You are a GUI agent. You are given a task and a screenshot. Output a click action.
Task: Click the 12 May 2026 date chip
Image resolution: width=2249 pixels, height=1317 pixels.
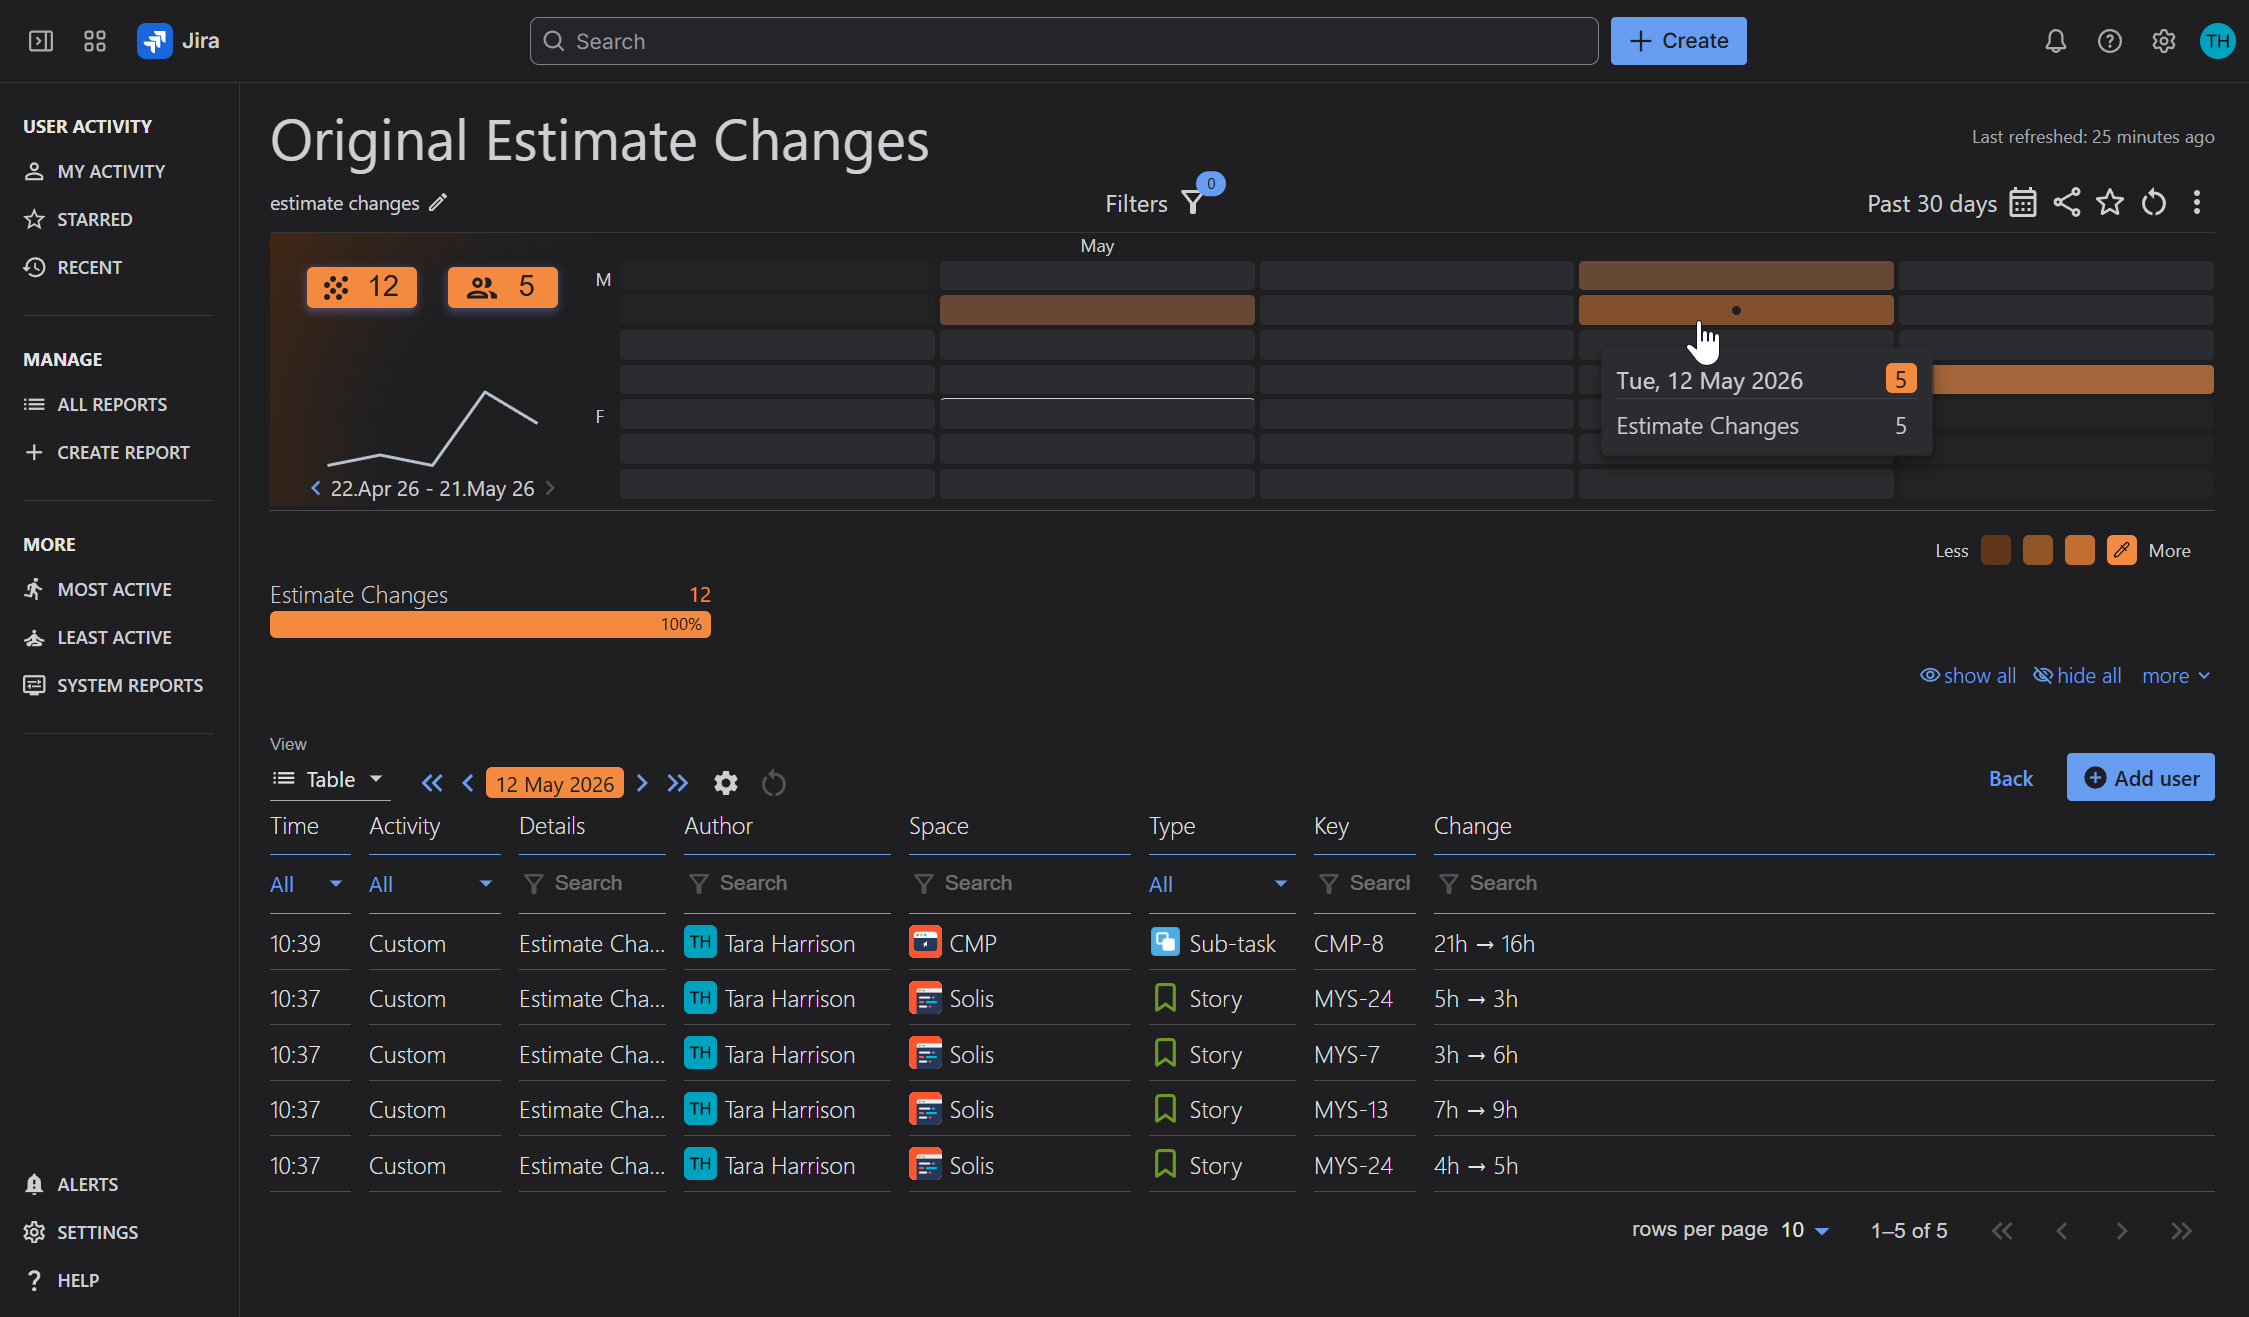click(555, 783)
